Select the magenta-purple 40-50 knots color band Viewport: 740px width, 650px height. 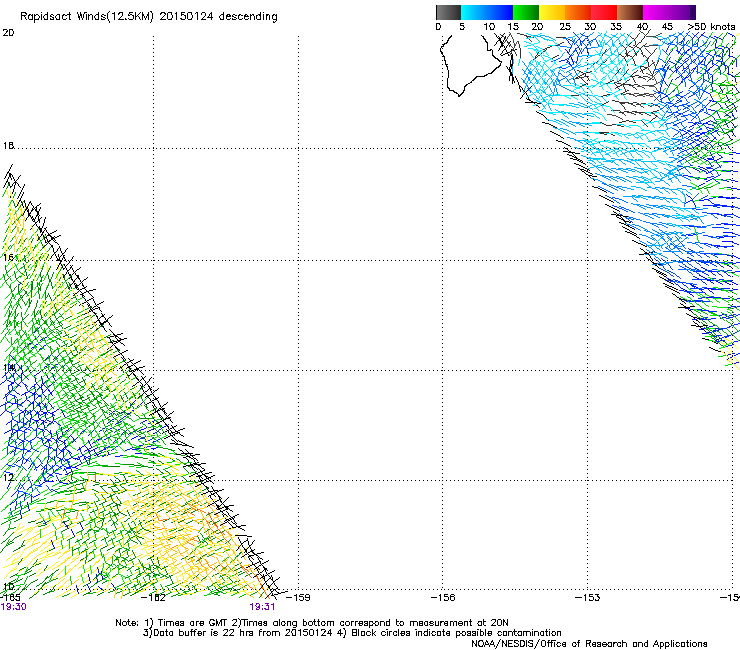point(669,12)
